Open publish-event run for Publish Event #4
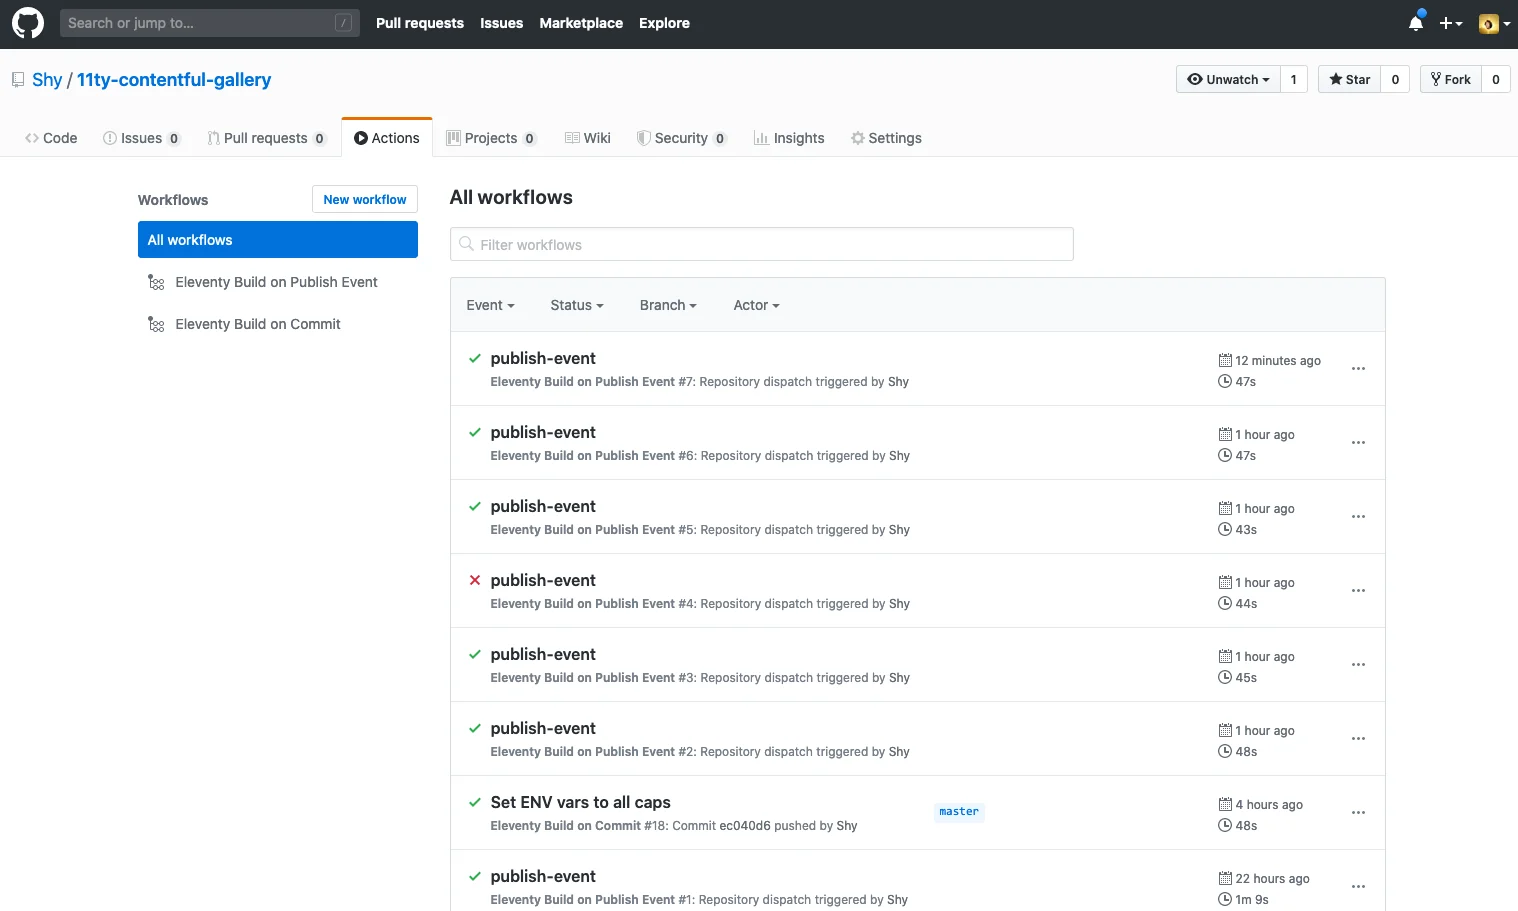1518x911 pixels. click(543, 580)
